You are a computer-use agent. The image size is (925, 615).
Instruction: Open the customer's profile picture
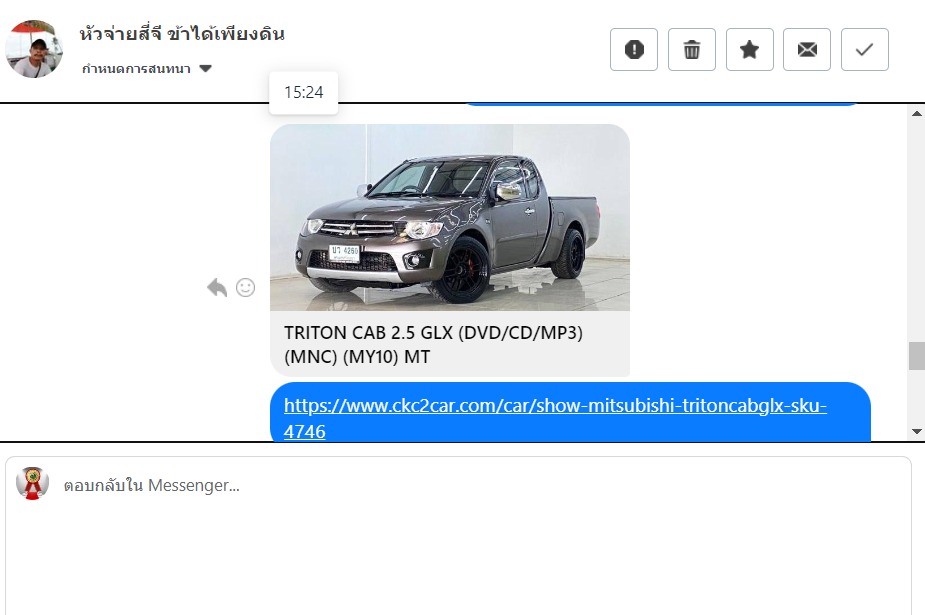34,49
